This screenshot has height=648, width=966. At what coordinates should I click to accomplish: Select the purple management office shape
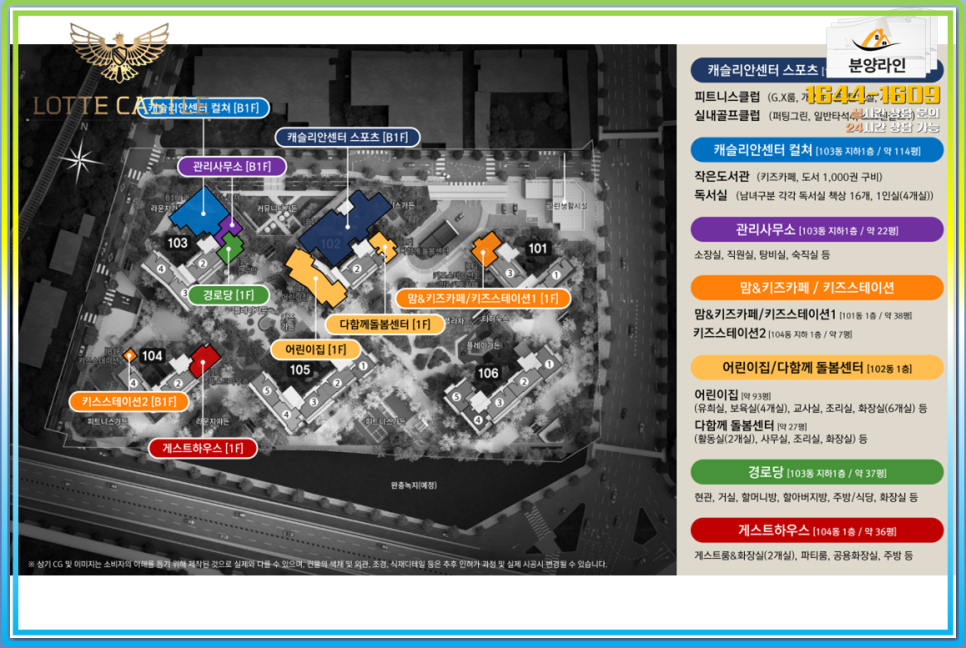[x=229, y=228]
